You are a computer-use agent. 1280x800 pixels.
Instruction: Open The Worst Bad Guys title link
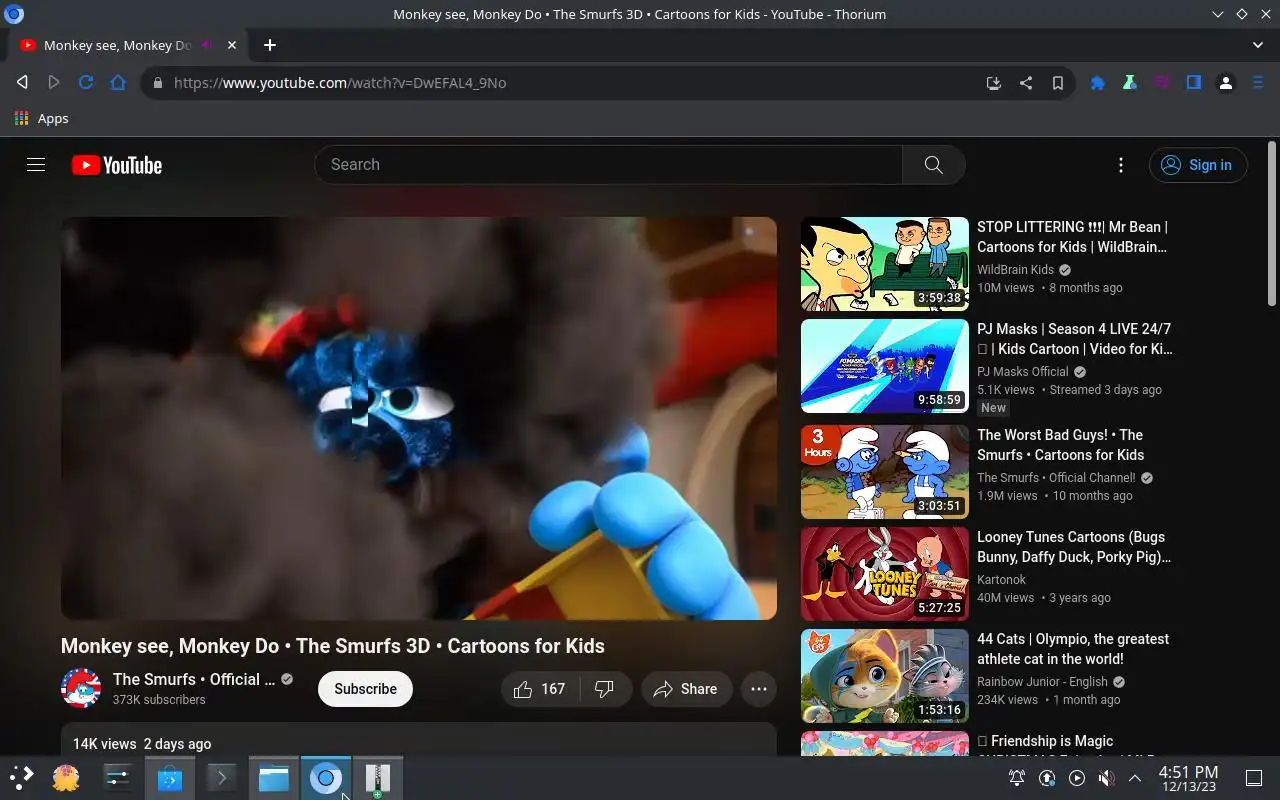[1060, 445]
